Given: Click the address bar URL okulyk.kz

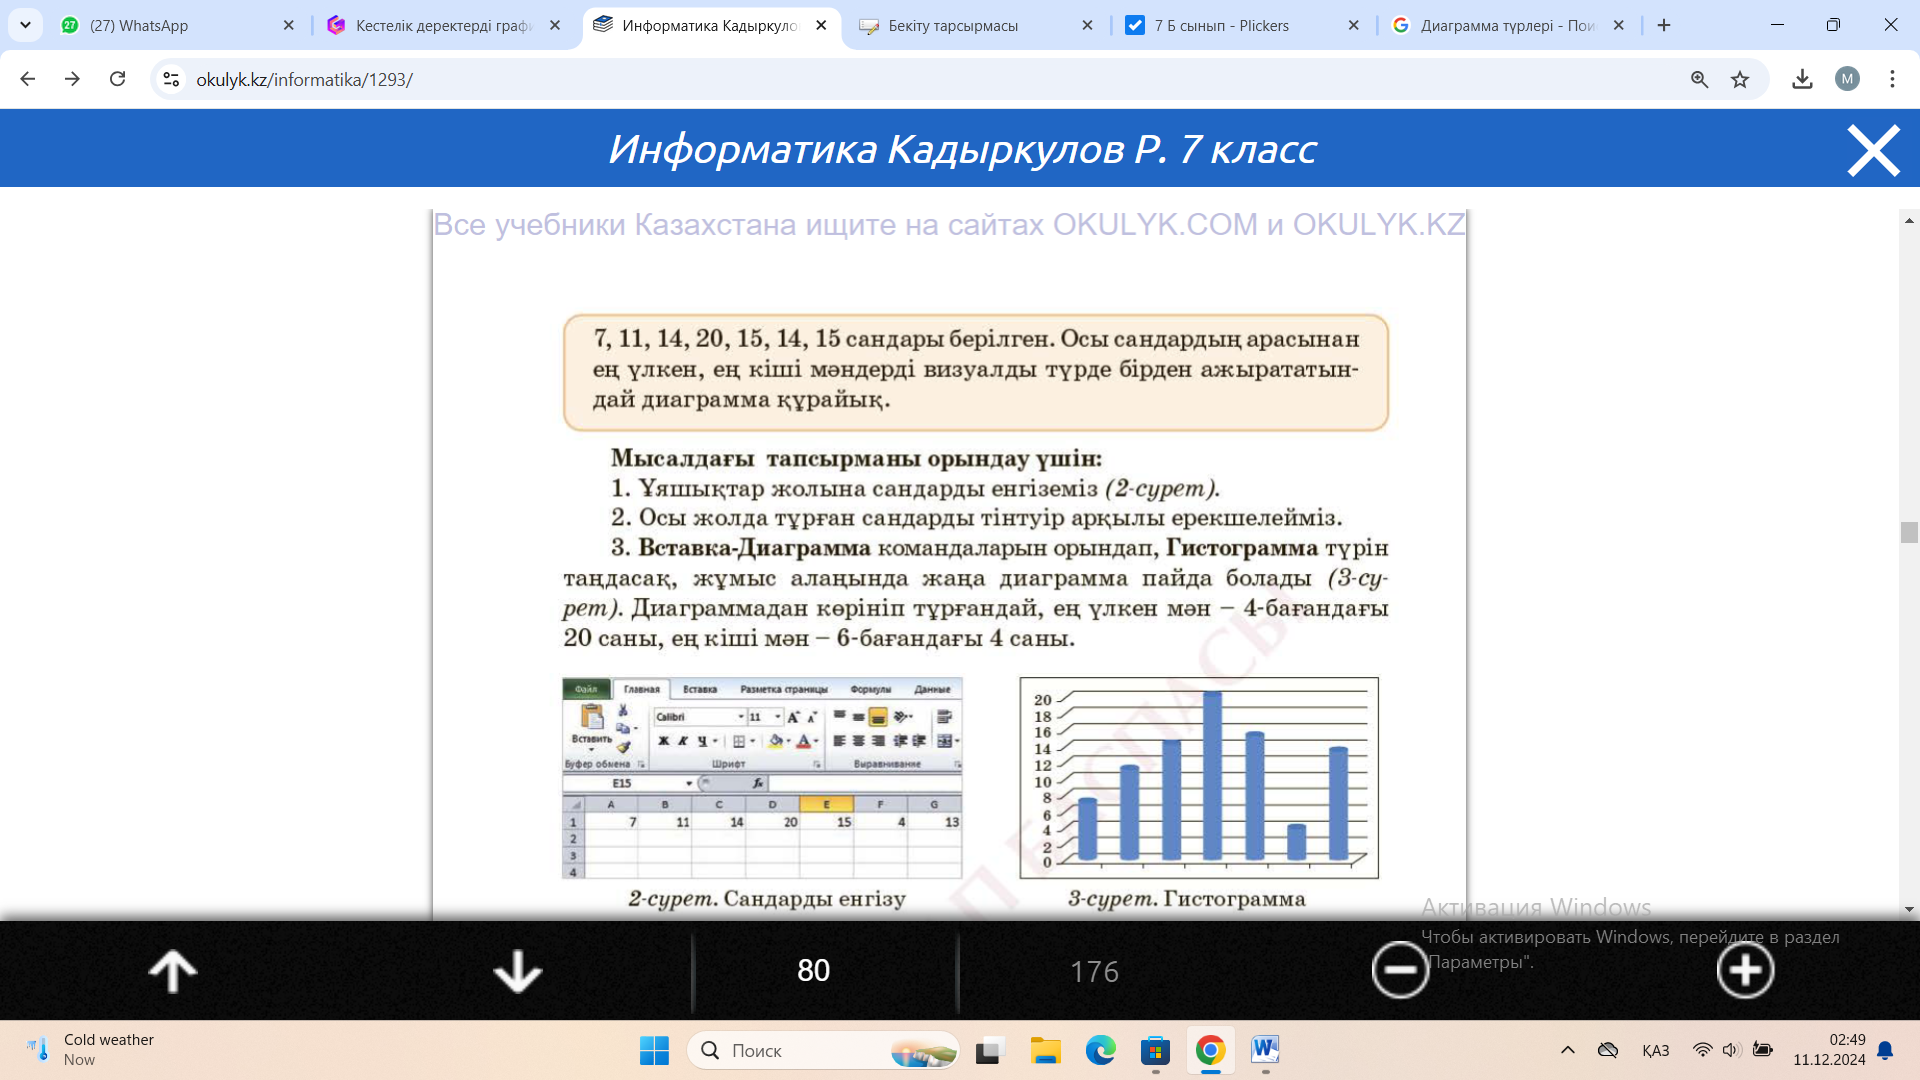Looking at the screenshot, I should pos(304,79).
